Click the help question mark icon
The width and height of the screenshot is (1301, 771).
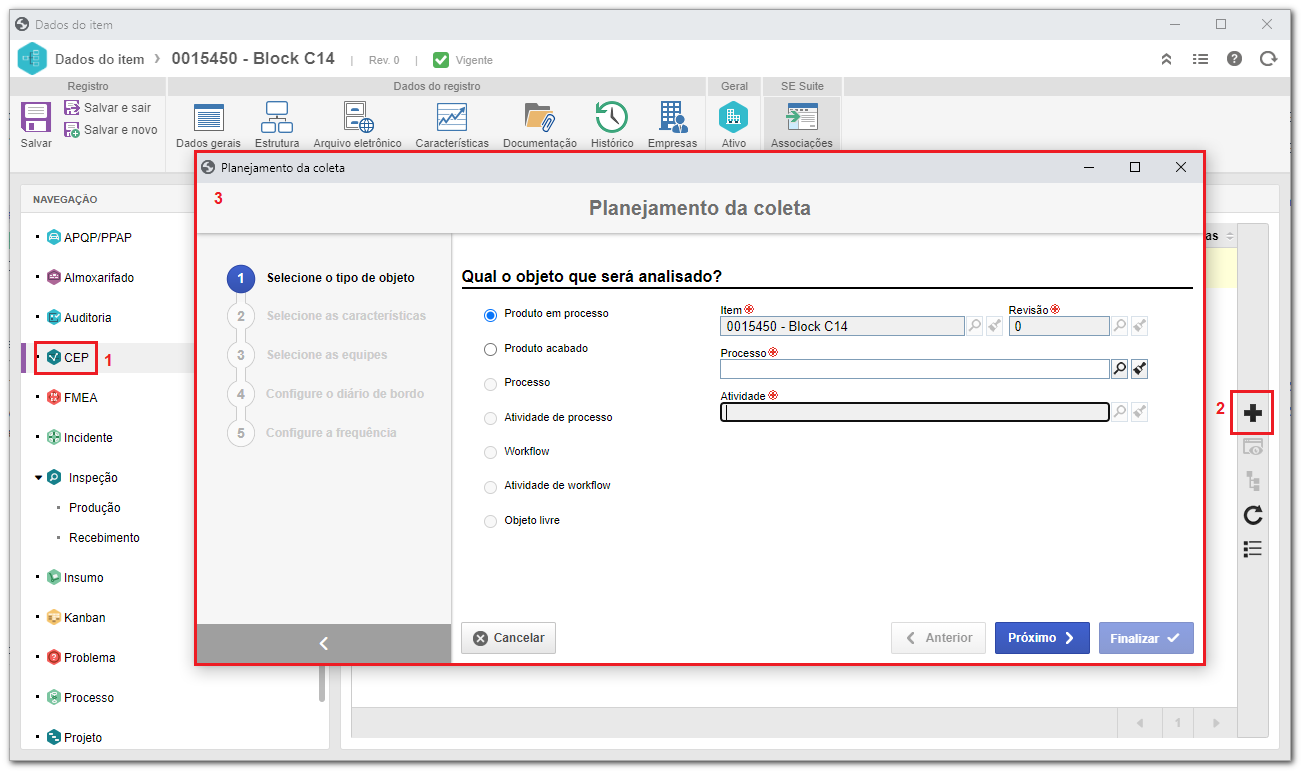pyautogui.click(x=1235, y=59)
